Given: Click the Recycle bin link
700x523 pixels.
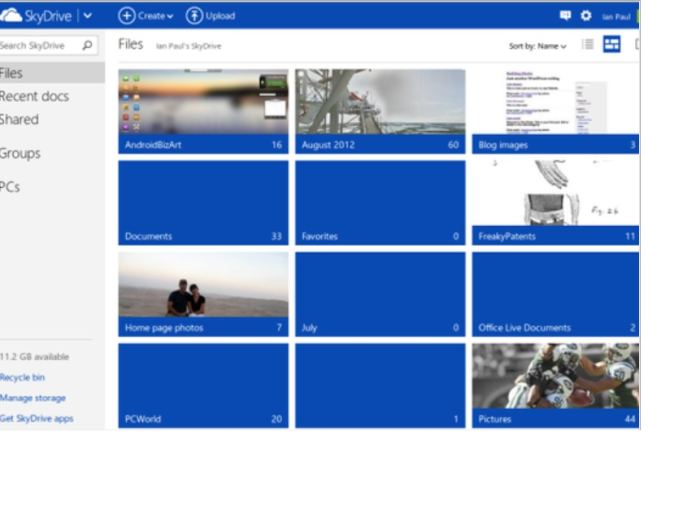Looking at the screenshot, I should coord(22,377).
